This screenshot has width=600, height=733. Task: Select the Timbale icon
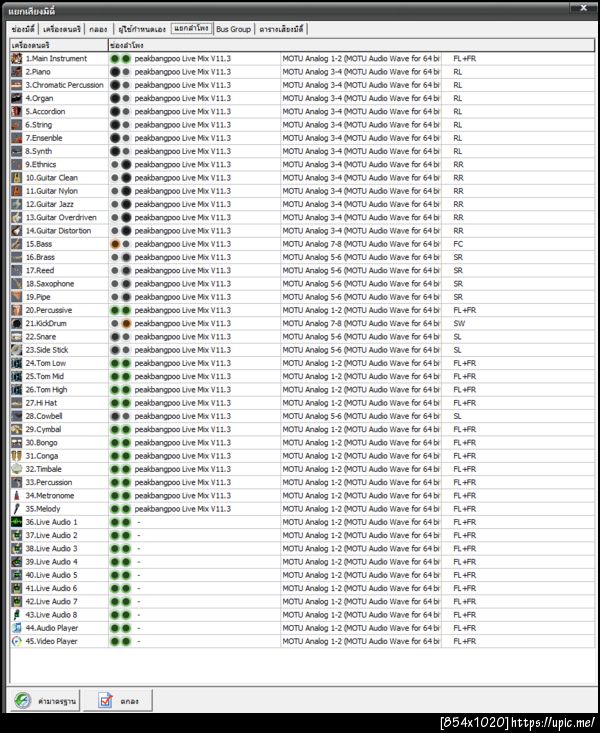coord(16,469)
